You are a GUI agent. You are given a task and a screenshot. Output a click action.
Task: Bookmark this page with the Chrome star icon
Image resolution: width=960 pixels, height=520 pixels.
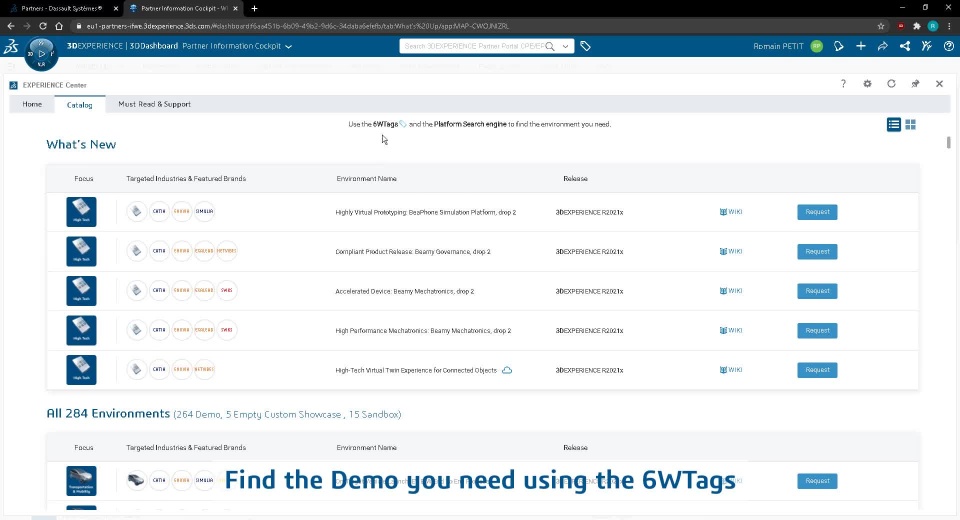pyautogui.click(x=881, y=26)
